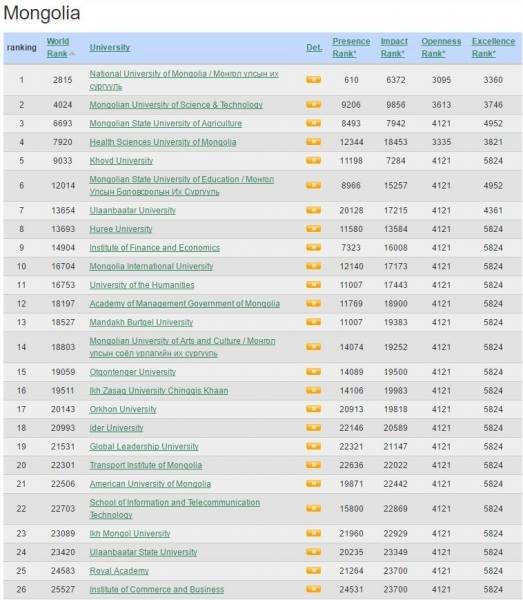Select world rank value 2815
Image resolution: width=523 pixels, height=600 pixels.
coord(62,80)
